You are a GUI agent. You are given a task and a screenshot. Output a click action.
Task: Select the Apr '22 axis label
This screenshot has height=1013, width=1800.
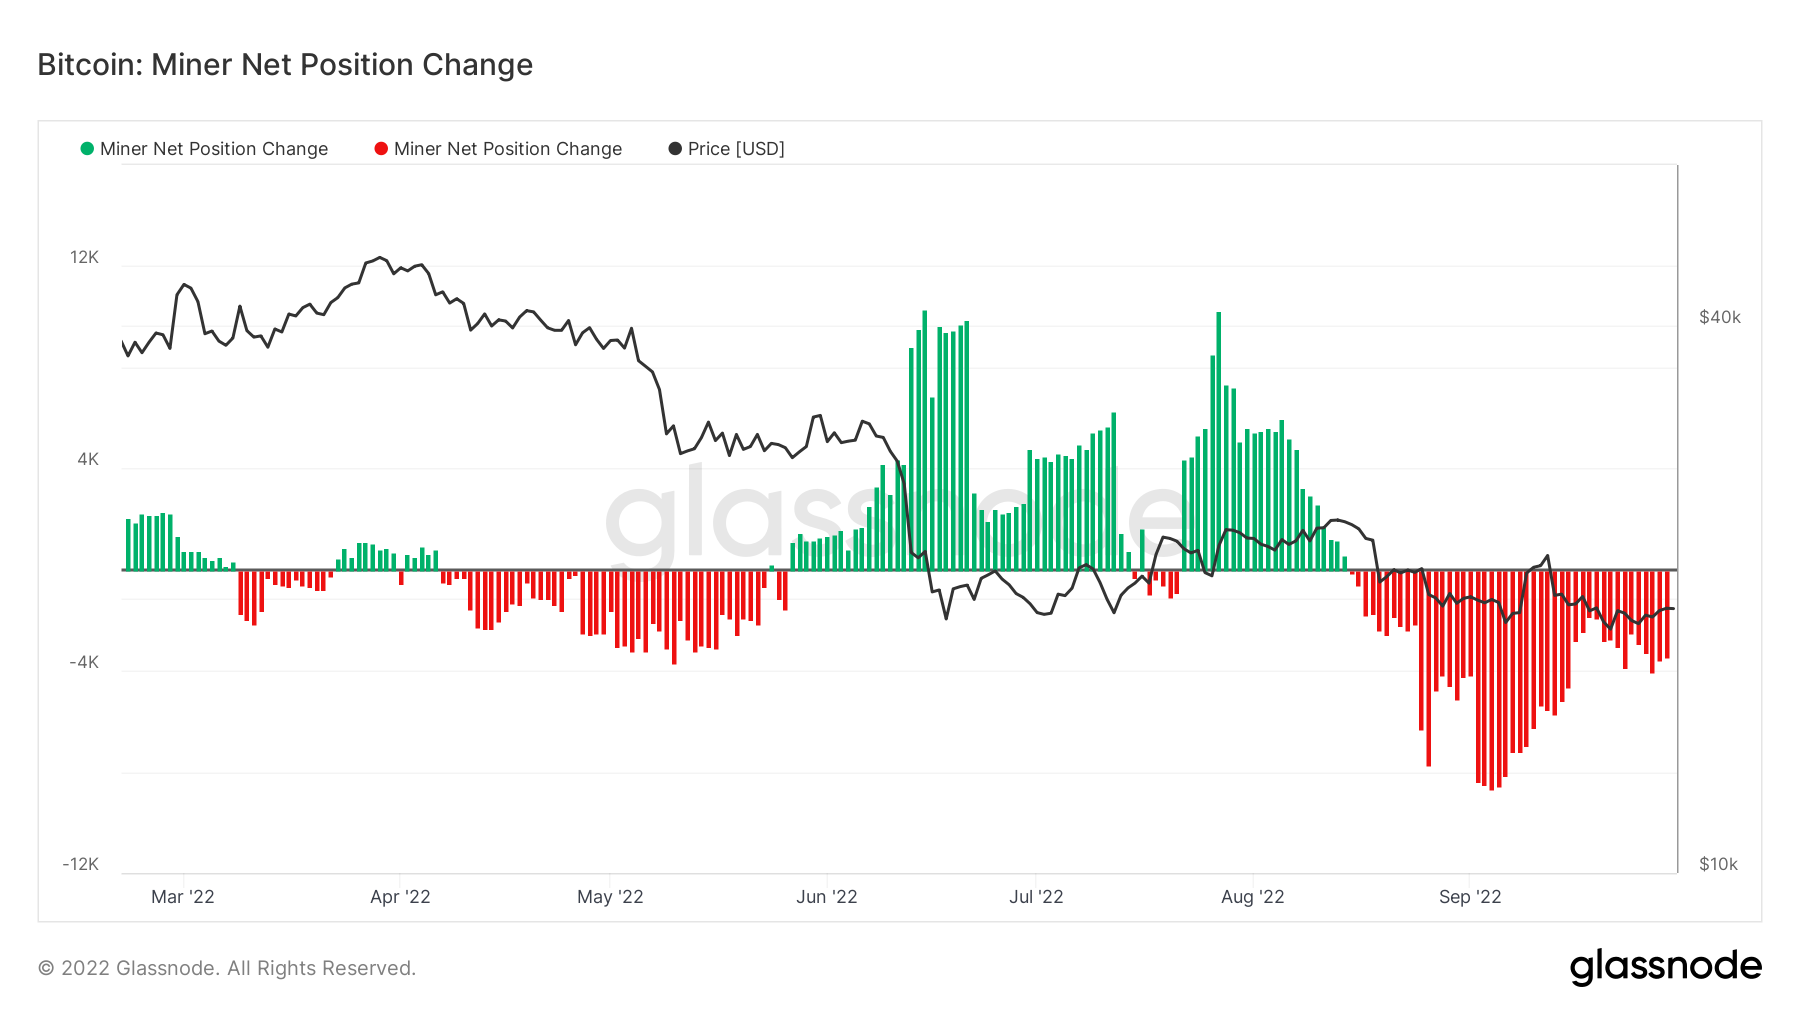click(400, 897)
